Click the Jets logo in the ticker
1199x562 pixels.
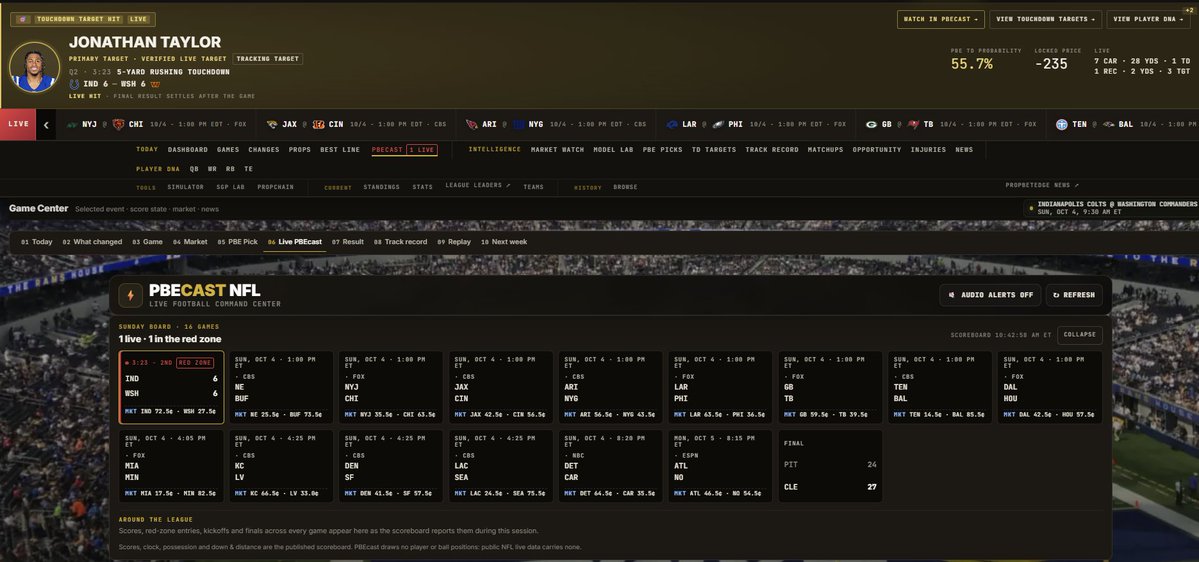pos(72,125)
